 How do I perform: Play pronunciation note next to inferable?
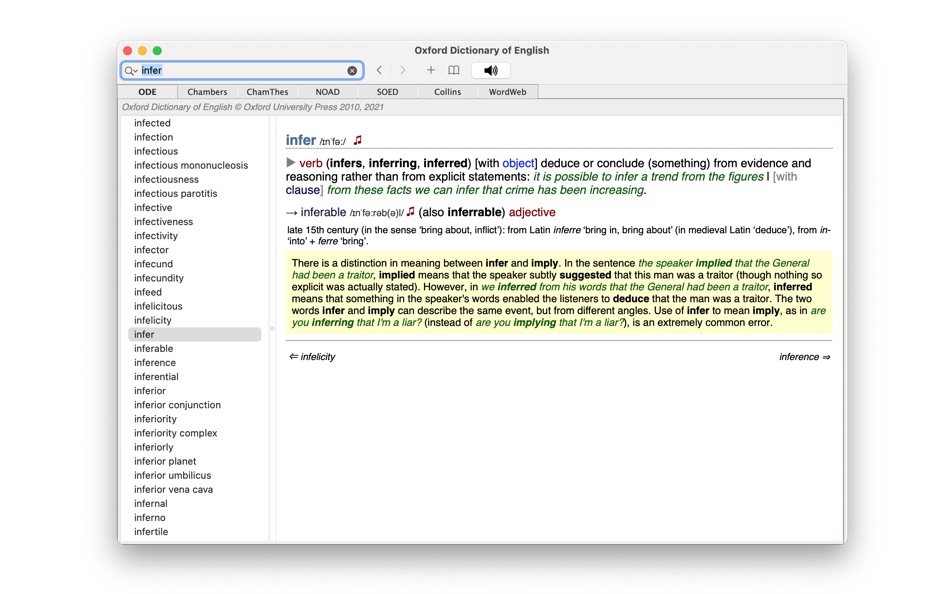coord(410,212)
